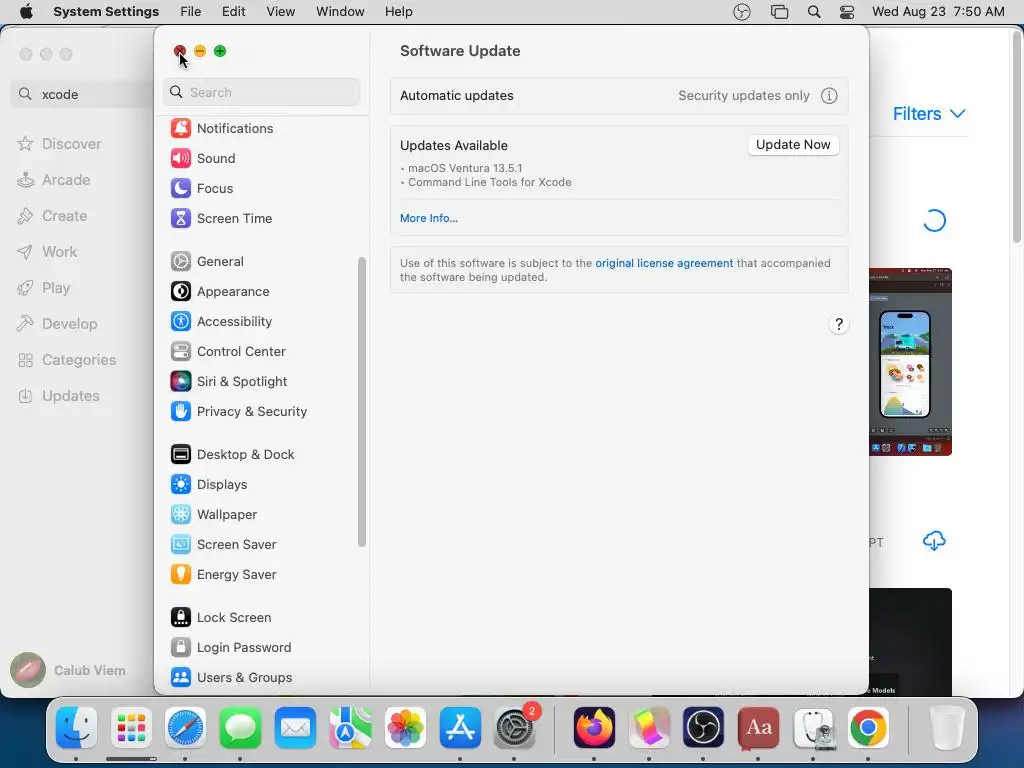Open Firefox from the Dock

pyautogui.click(x=594, y=728)
